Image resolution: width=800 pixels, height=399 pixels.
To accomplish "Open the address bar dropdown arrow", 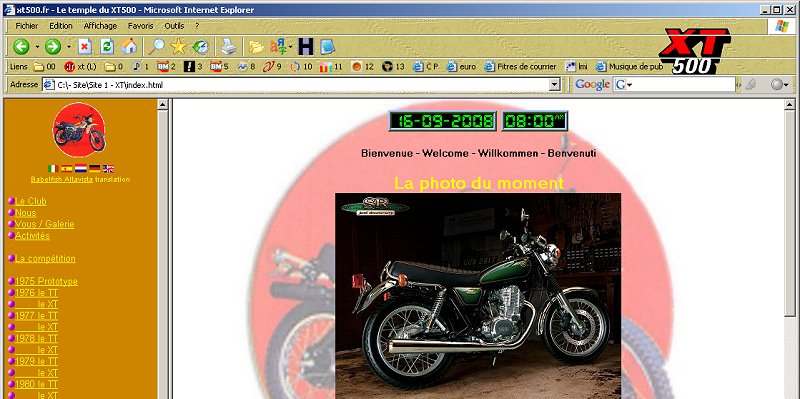I will (555, 85).
